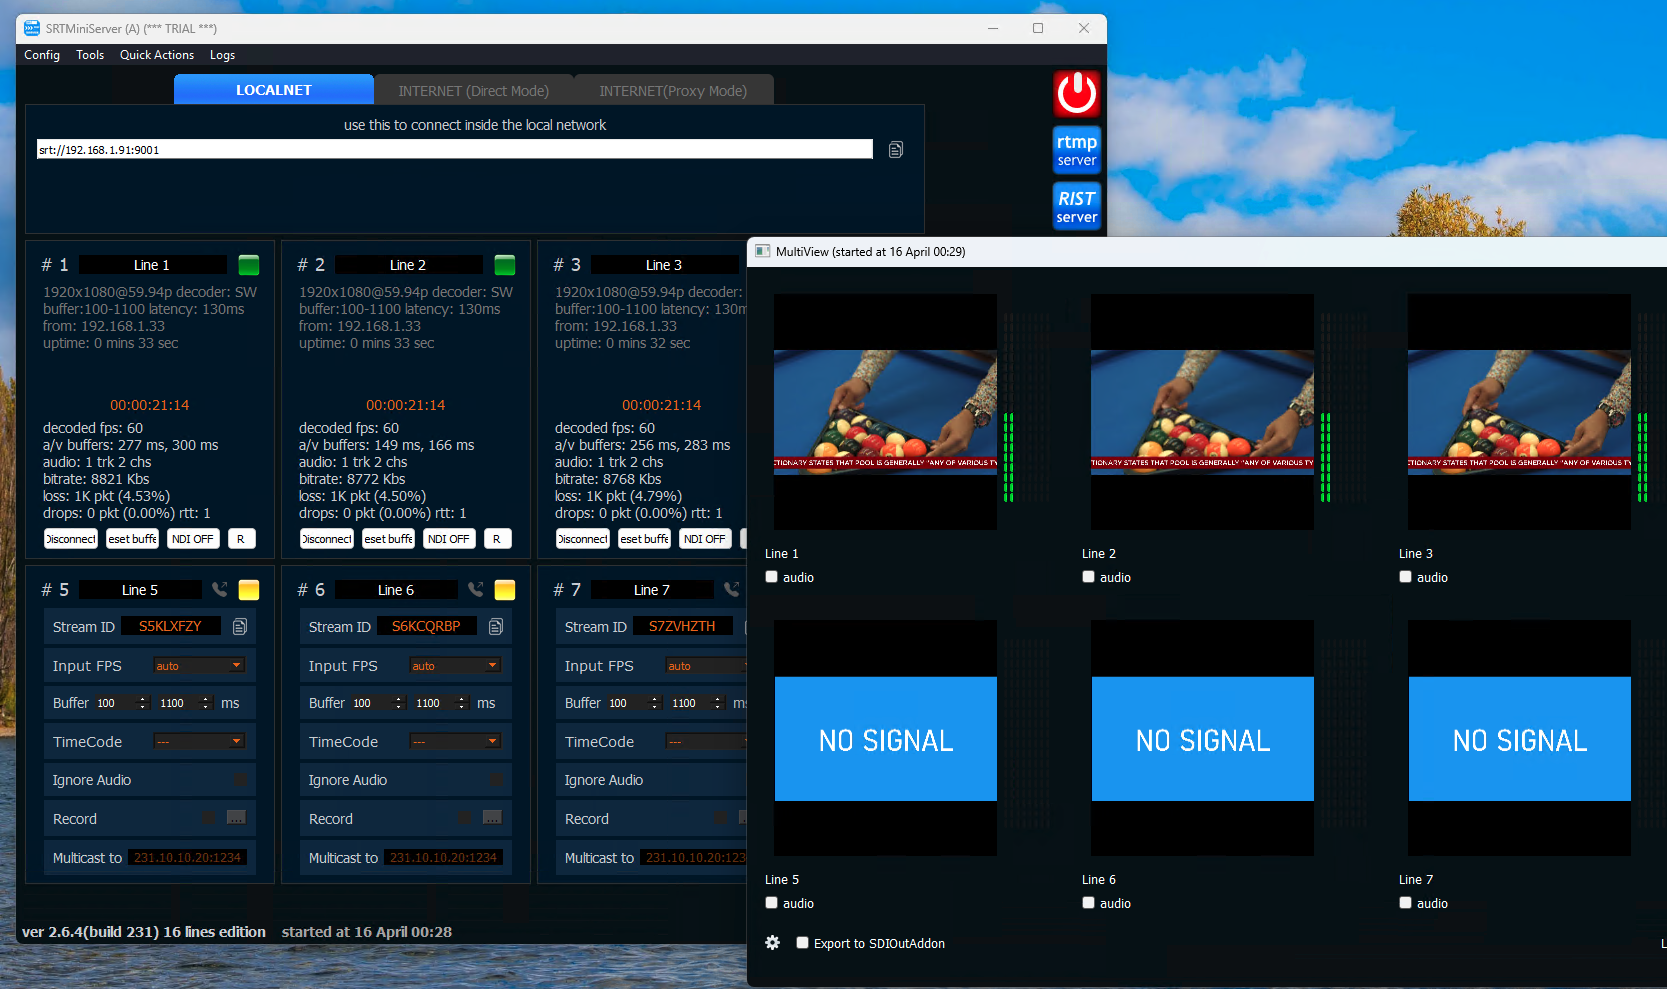Click the yellow status indicator of Line 5
1667x989 pixels.
(249, 590)
